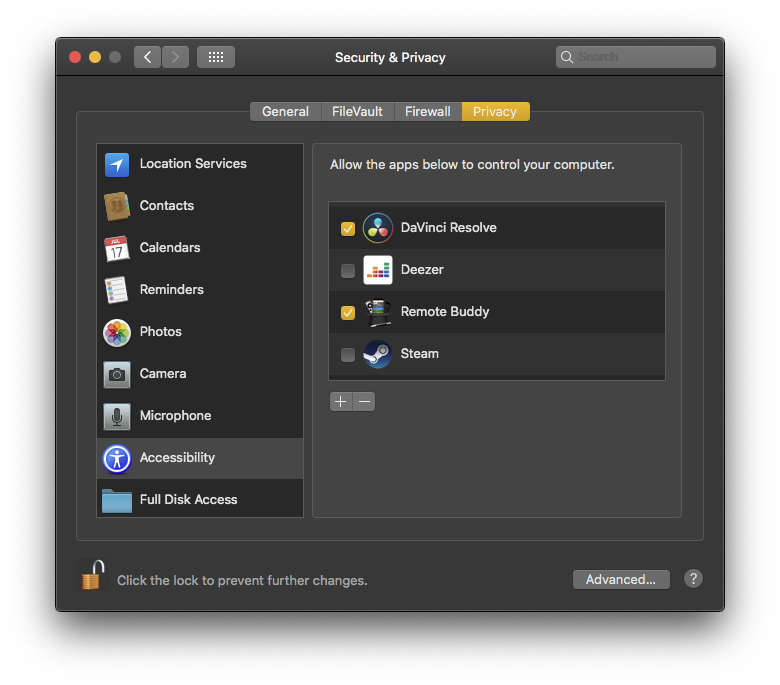Screen dimensions: 780x685
Task: Select the Steam name text
Action: coord(419,354)
